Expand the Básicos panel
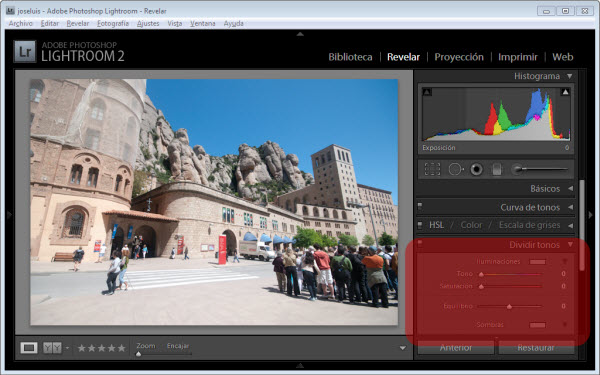The width and height of the screenshot is (600, 375). 570,188
